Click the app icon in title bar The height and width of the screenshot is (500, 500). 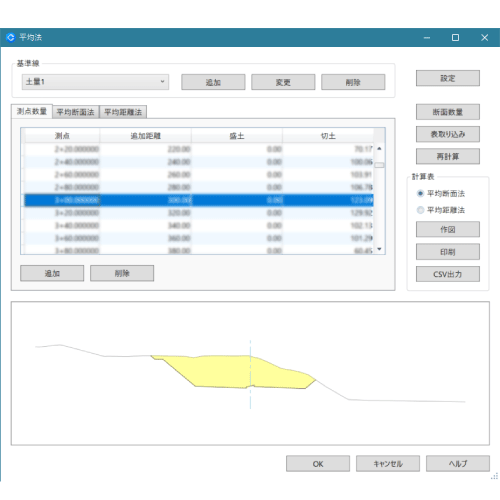pos(11,37)
